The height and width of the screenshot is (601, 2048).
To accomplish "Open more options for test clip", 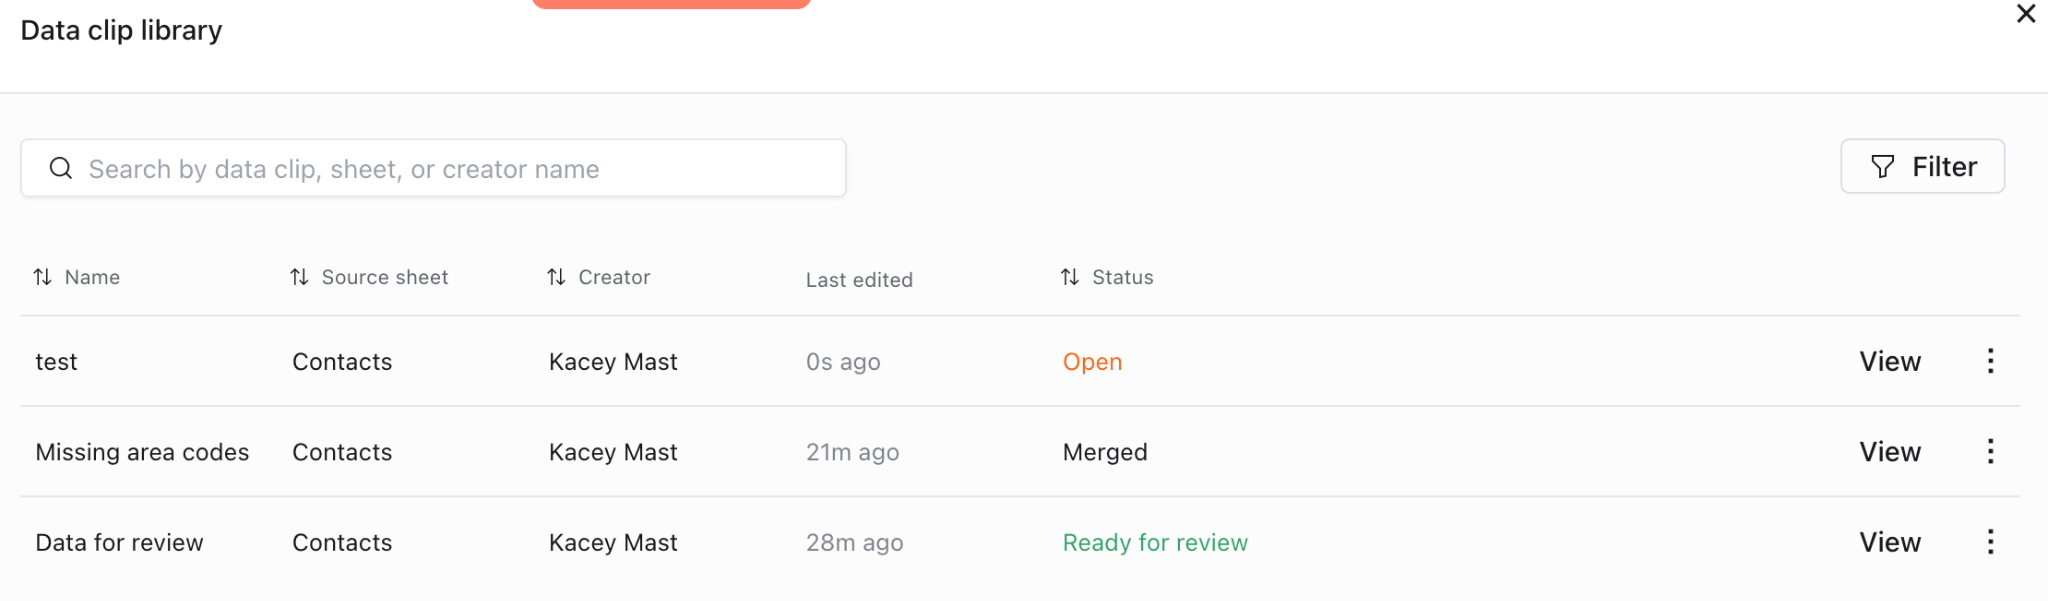I will pyautogui.click(x=1990, y=361).
